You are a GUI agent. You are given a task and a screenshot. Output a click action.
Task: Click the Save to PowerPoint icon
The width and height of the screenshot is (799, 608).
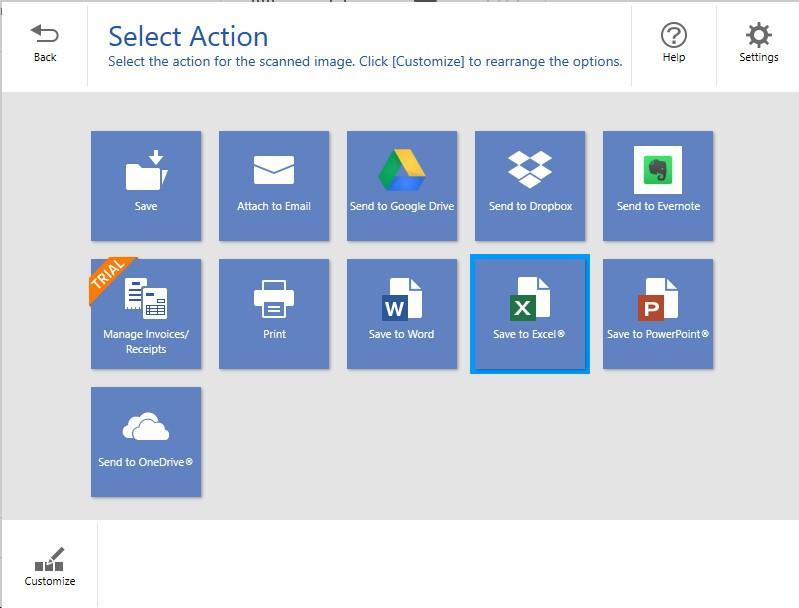[x=657, y=298]
